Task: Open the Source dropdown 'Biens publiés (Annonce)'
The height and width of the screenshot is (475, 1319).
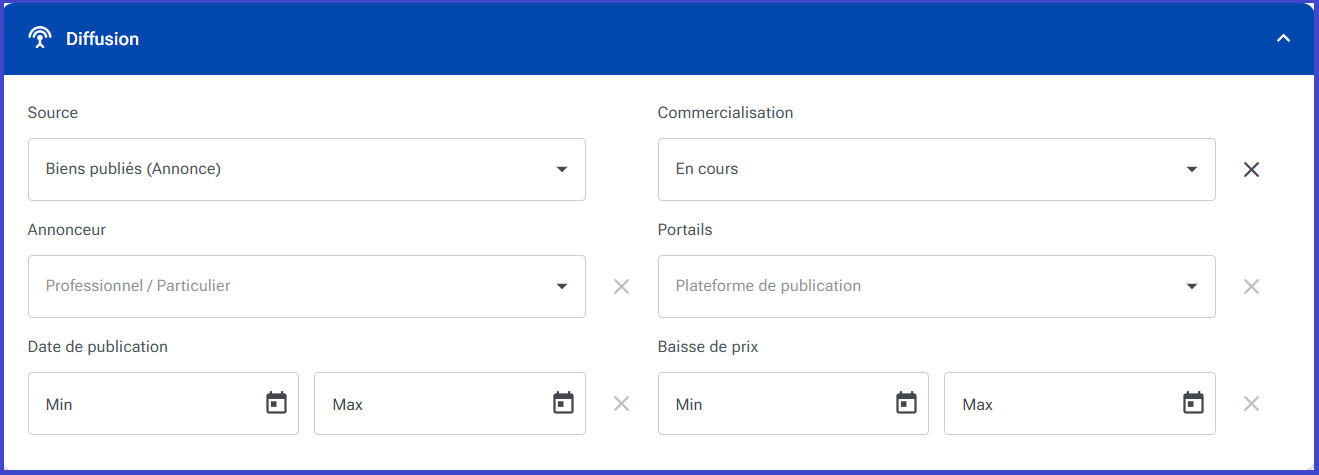Action: click(307, 169)
